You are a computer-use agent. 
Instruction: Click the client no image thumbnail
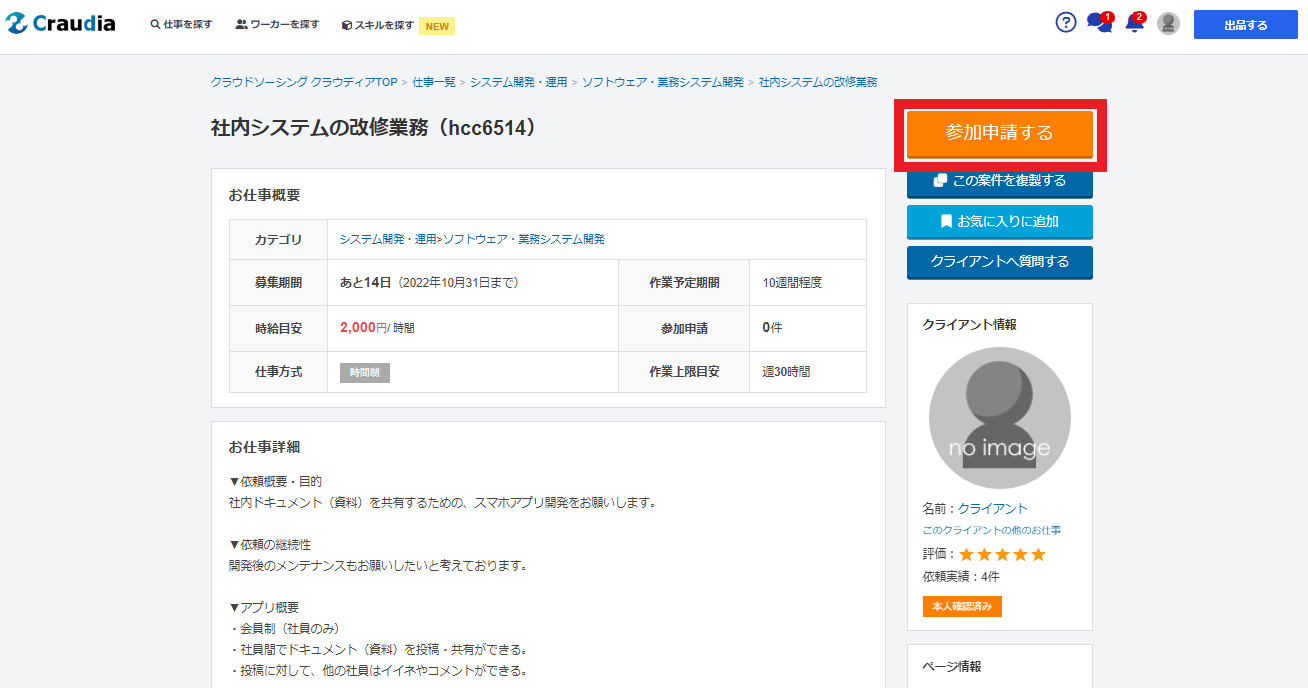tap(999, 418)
